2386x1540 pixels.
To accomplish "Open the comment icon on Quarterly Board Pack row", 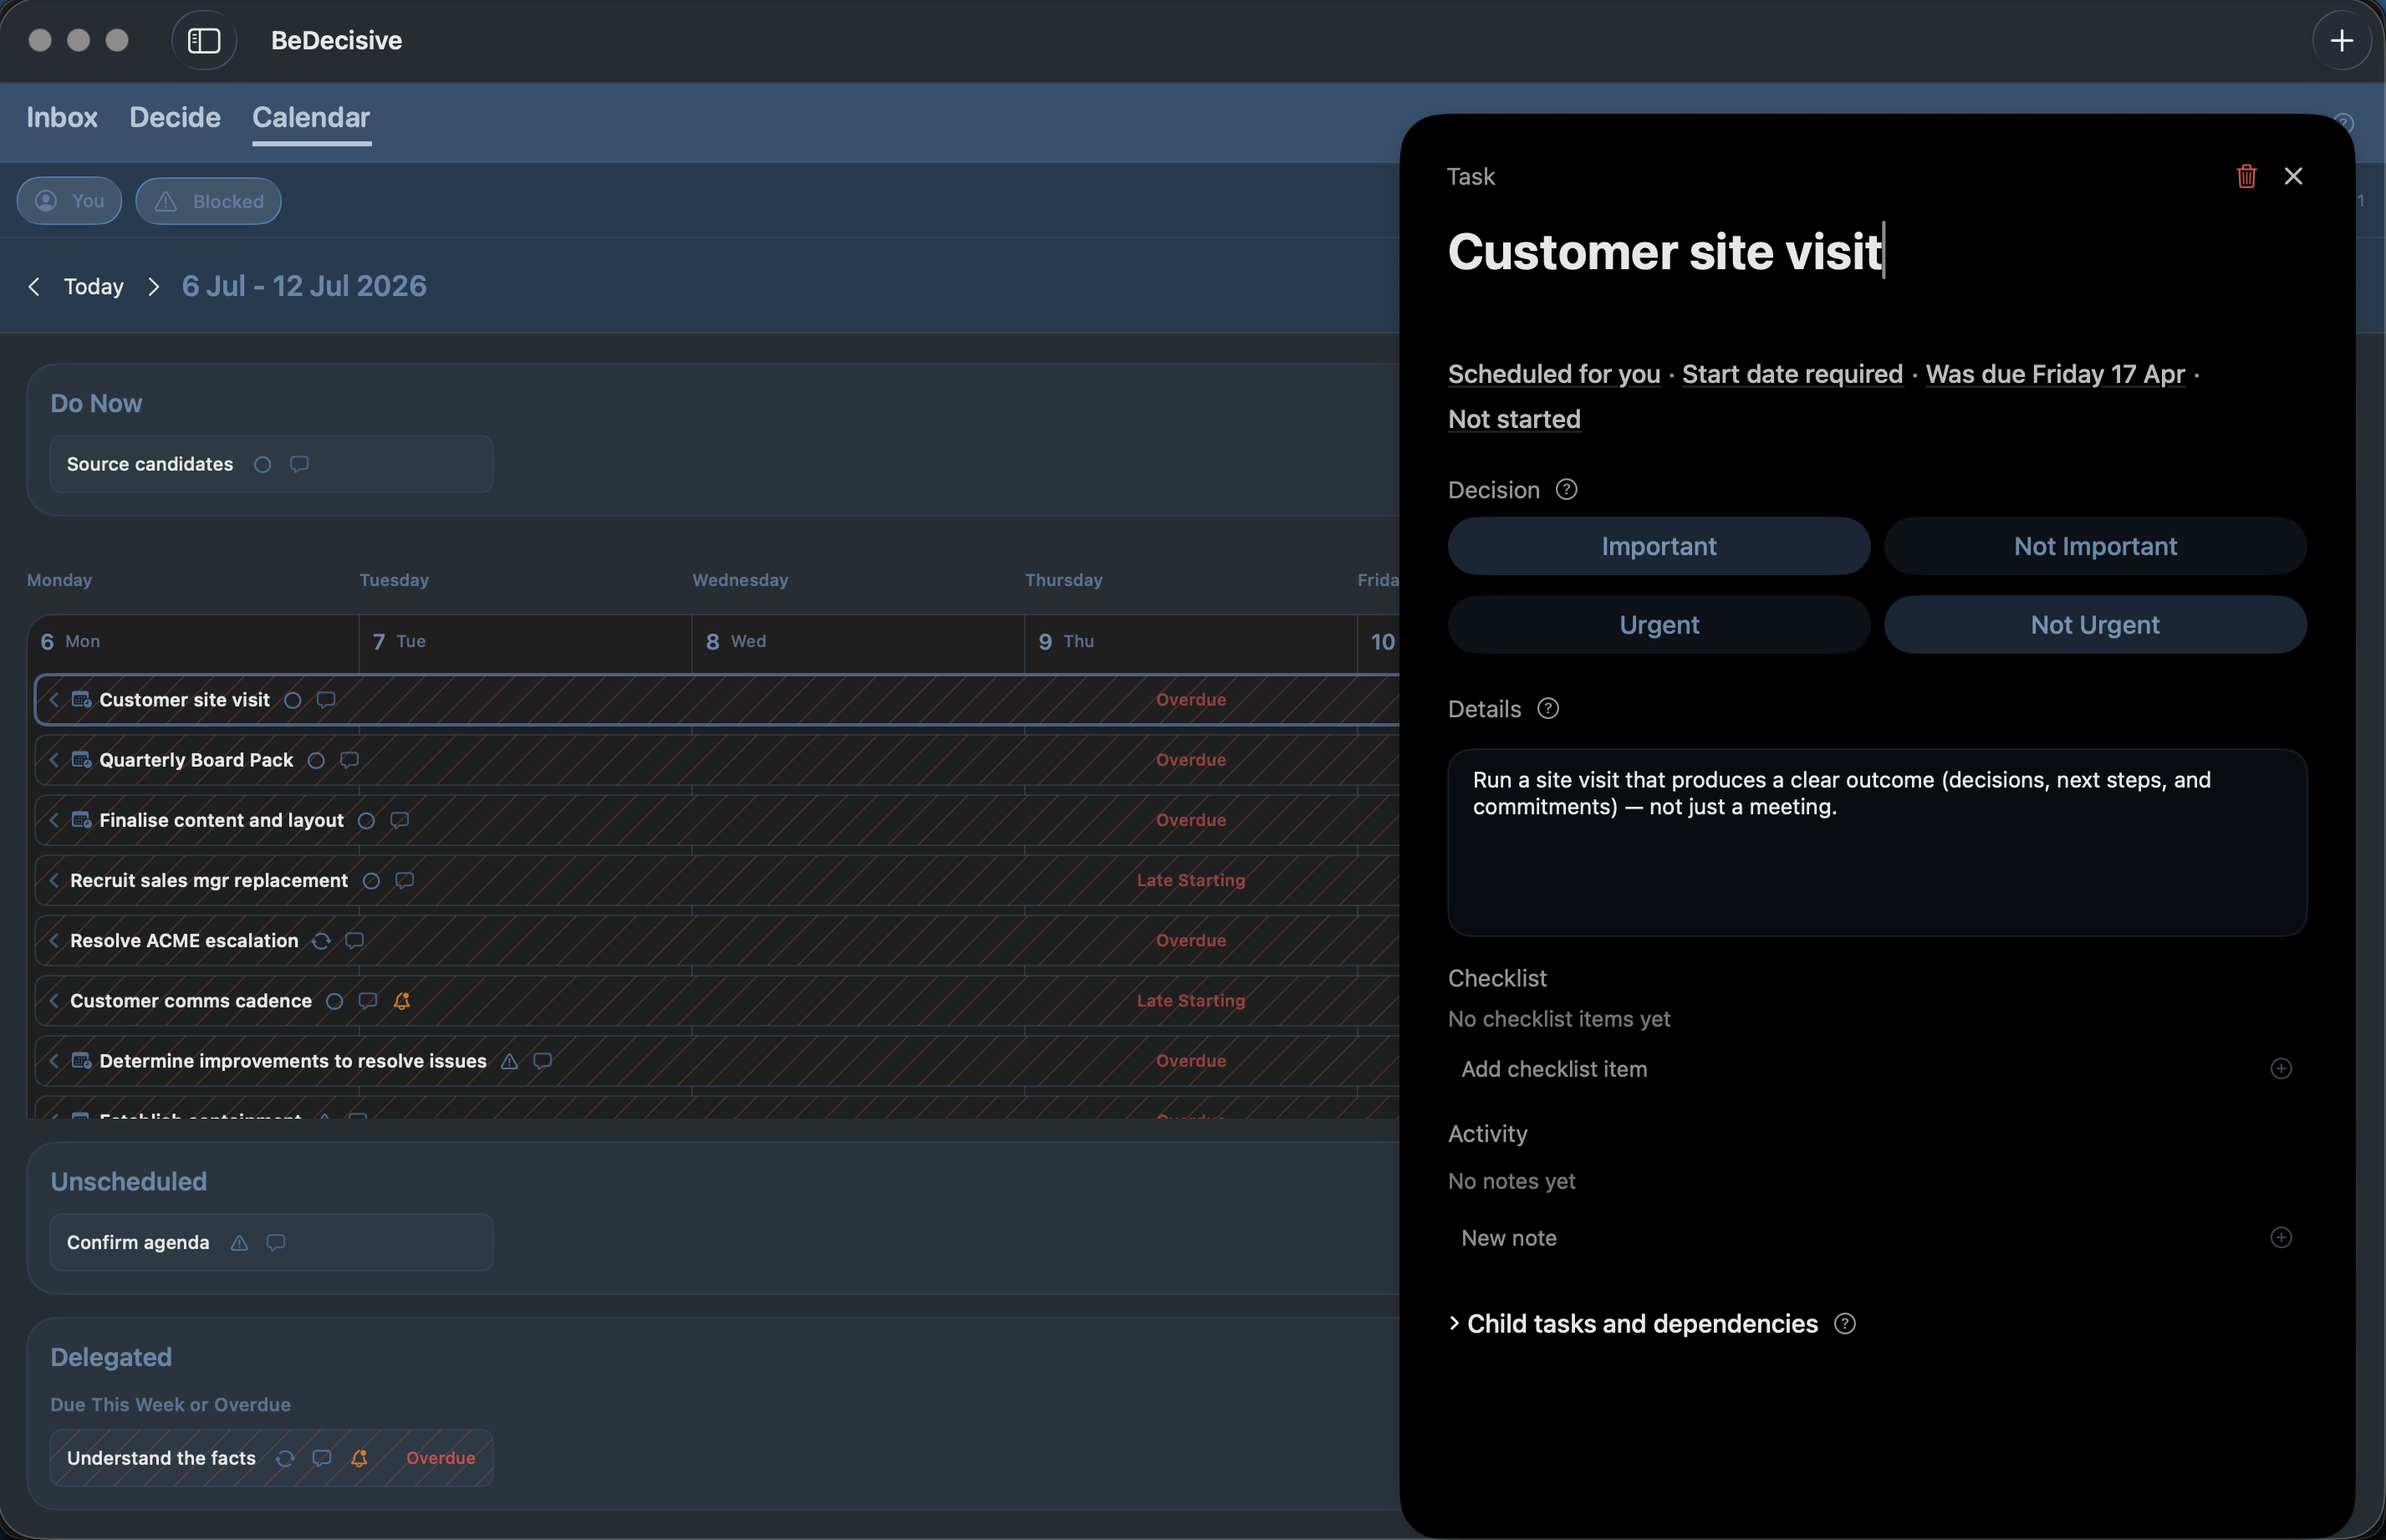I will coord(349,760).
